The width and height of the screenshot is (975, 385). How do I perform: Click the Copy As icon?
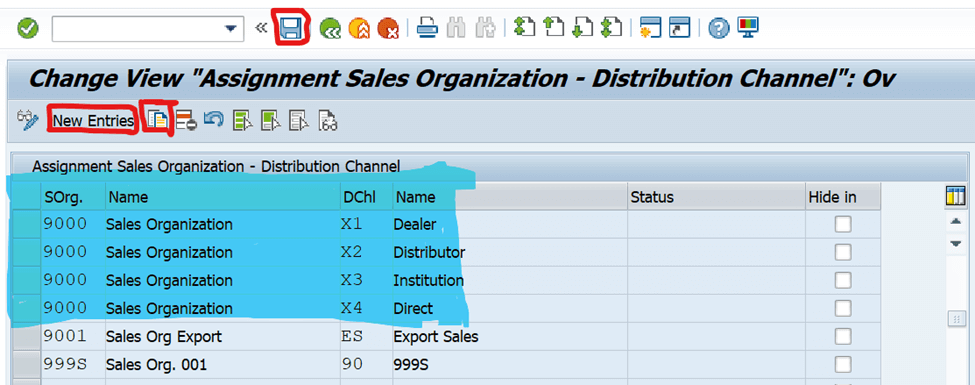159,119
